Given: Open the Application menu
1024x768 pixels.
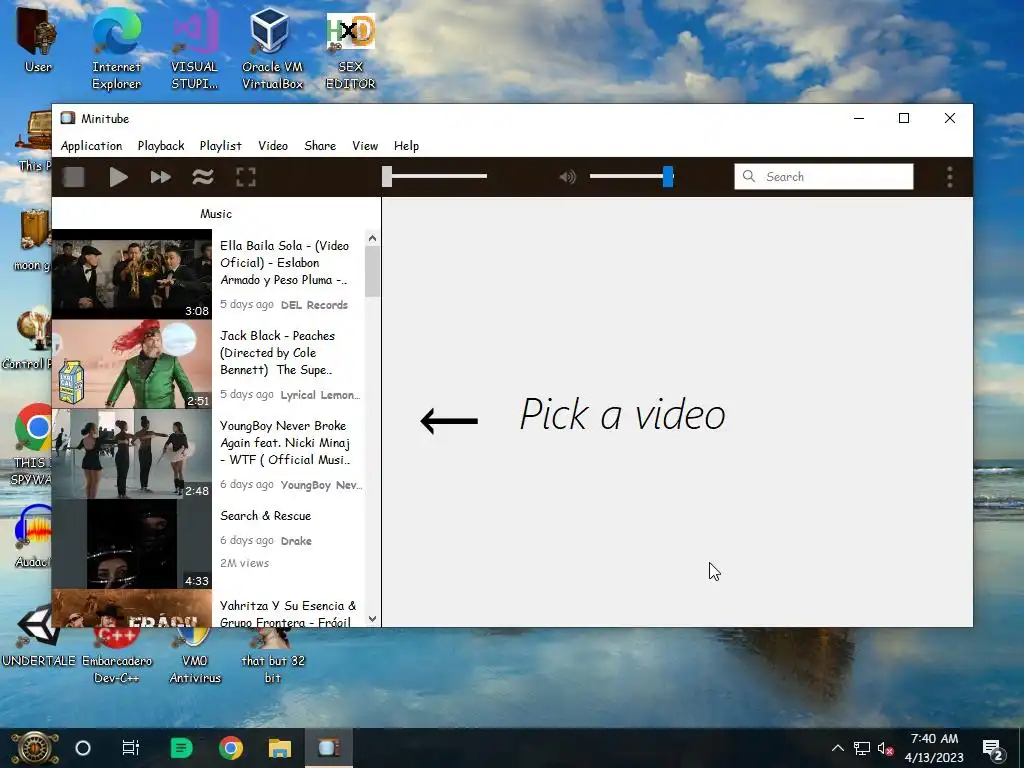Looking at the screenshot, I should pos(91,146).
